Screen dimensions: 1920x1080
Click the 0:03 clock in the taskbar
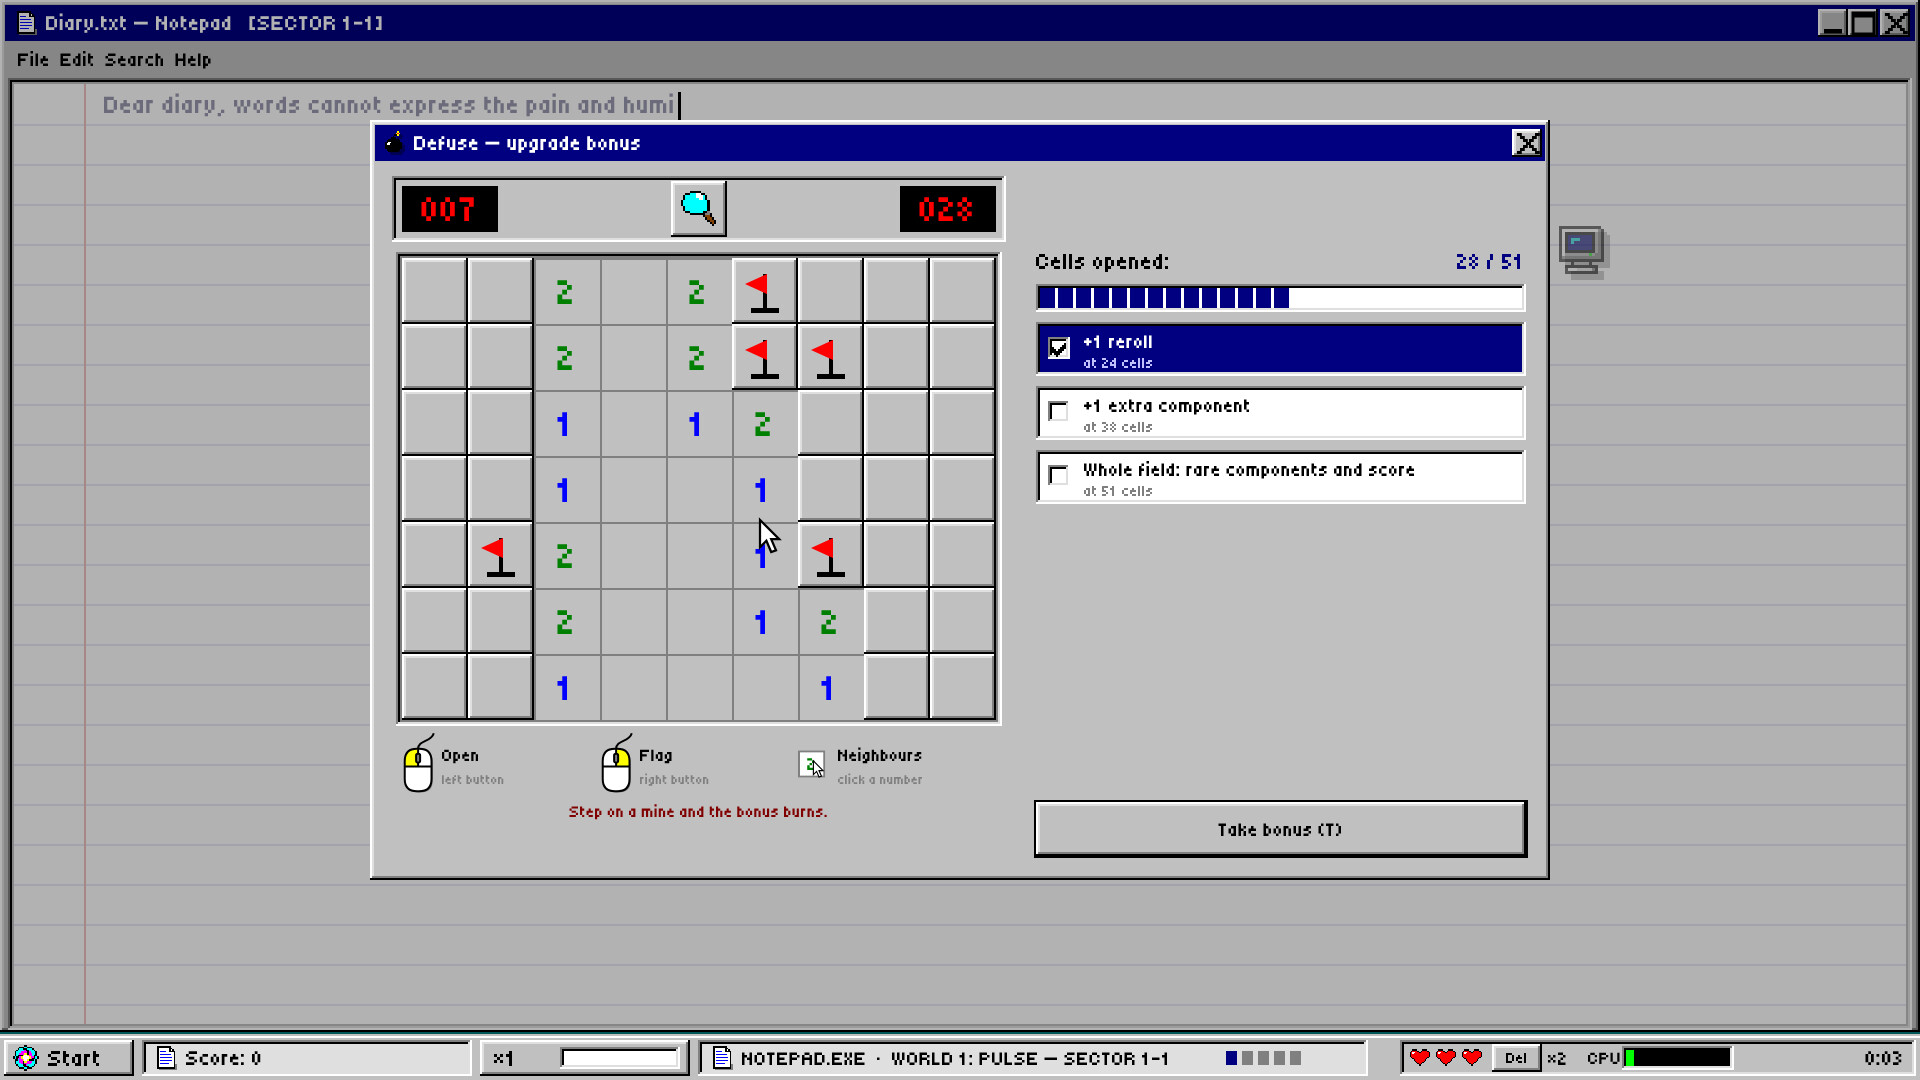(1882, 1058)
